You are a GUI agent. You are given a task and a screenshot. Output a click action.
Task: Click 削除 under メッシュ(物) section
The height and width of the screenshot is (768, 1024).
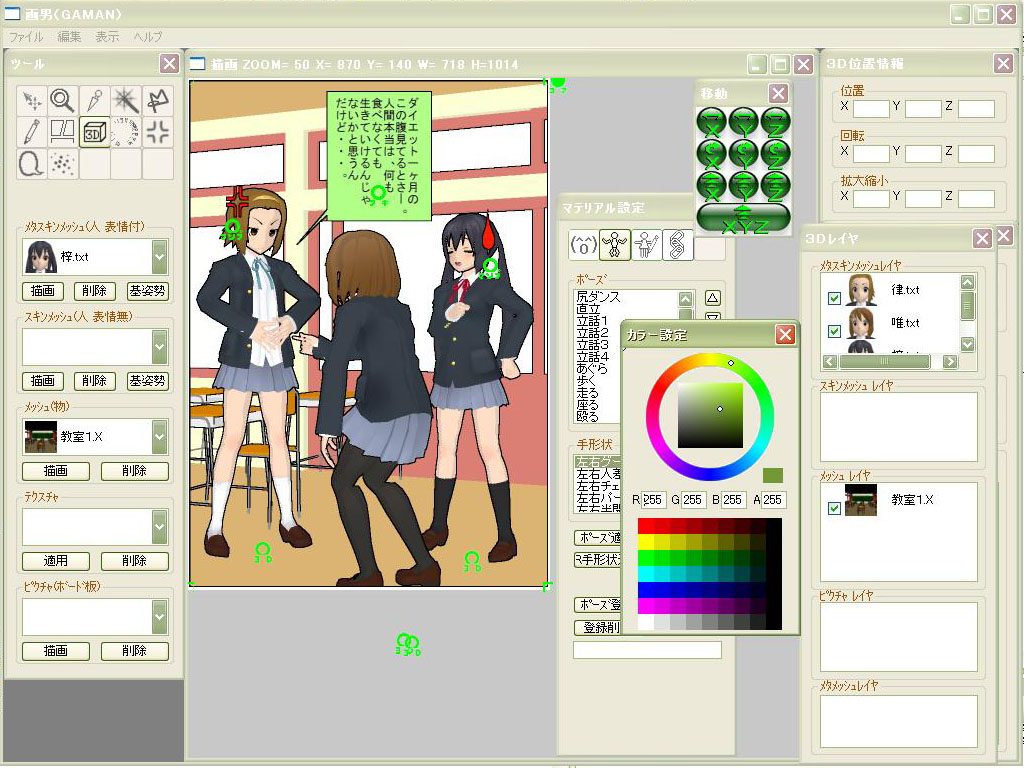(135, 471)
